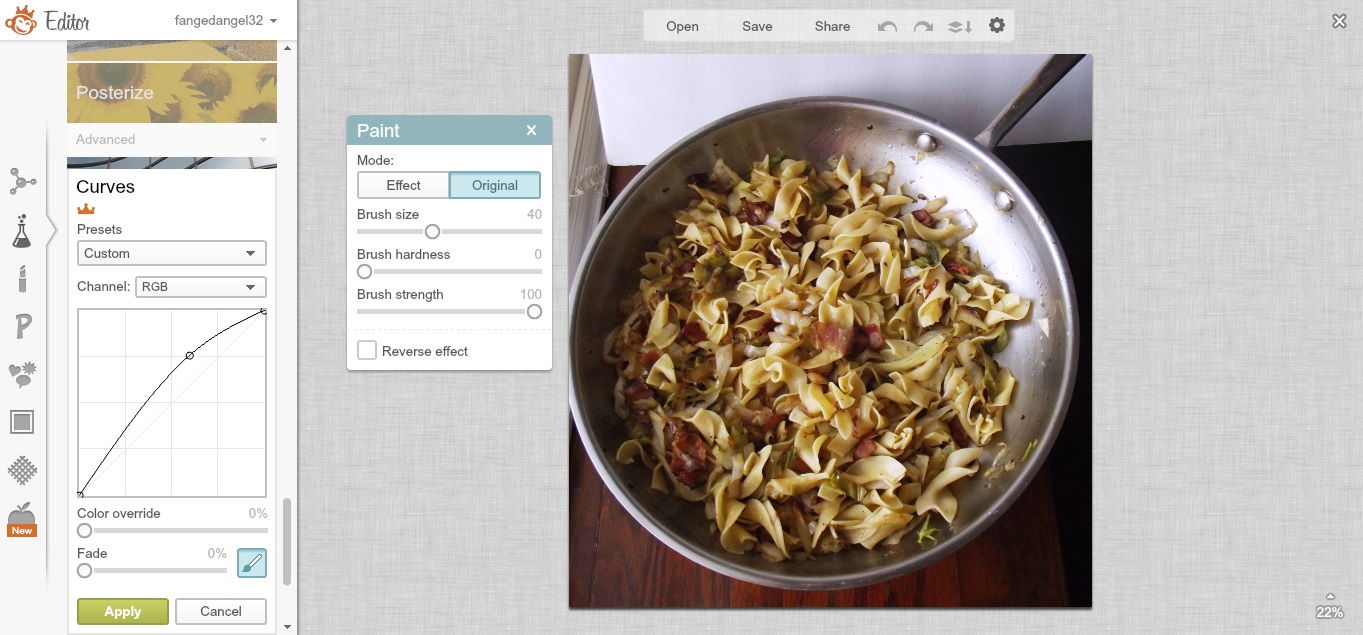Click the Brush strength slider handle
Viewport: 1363px width, 635px height.
(x=534, y=311)
